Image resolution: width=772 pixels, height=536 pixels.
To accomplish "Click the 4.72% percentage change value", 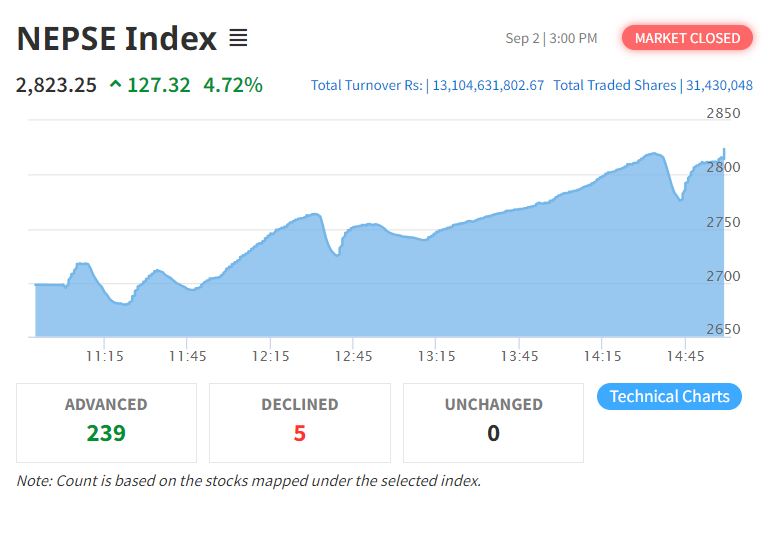I will (x=233, y=85).
